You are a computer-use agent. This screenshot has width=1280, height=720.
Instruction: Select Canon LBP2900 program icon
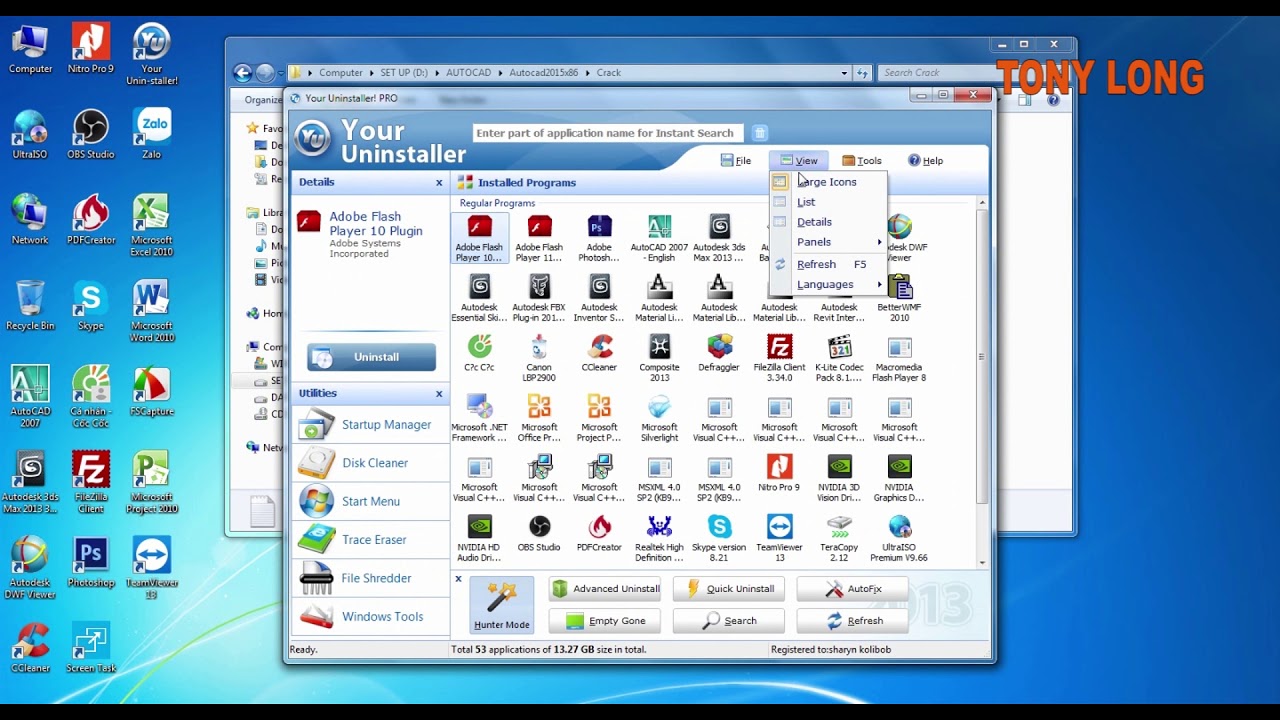point(539,358)
